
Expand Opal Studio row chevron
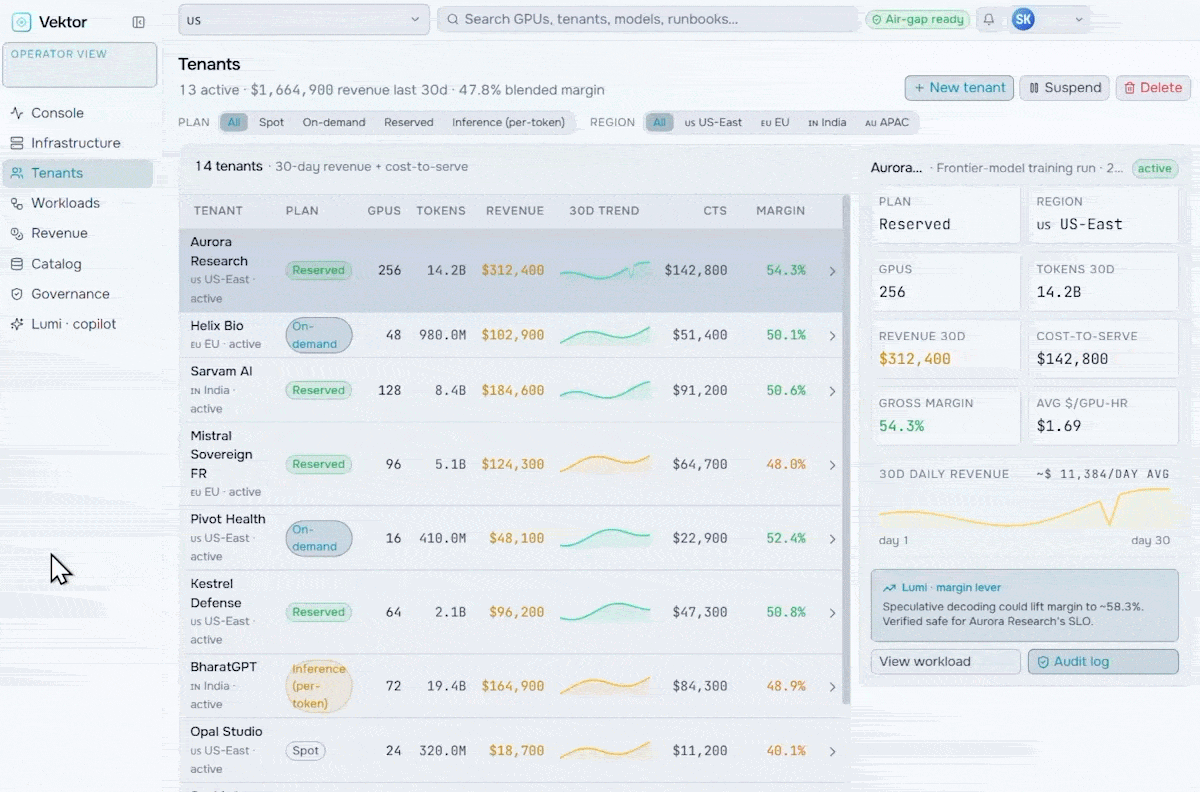(x=832, y=751)
